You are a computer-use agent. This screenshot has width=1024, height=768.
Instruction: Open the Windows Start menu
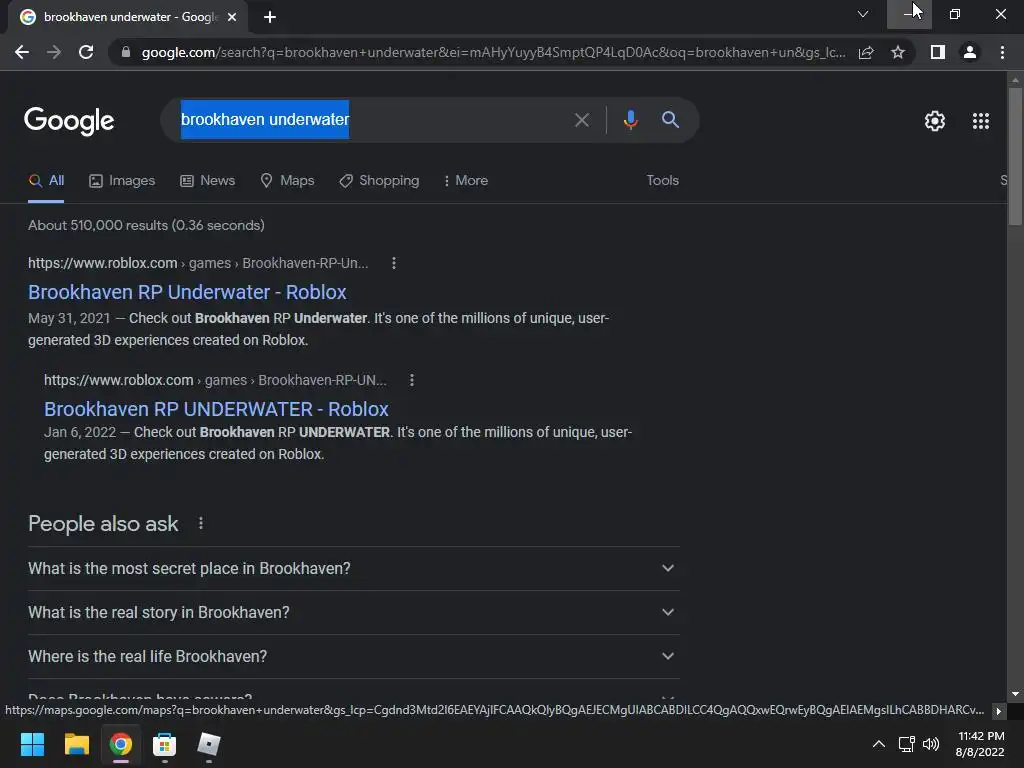pyautogui.click(x=32, y=744)
